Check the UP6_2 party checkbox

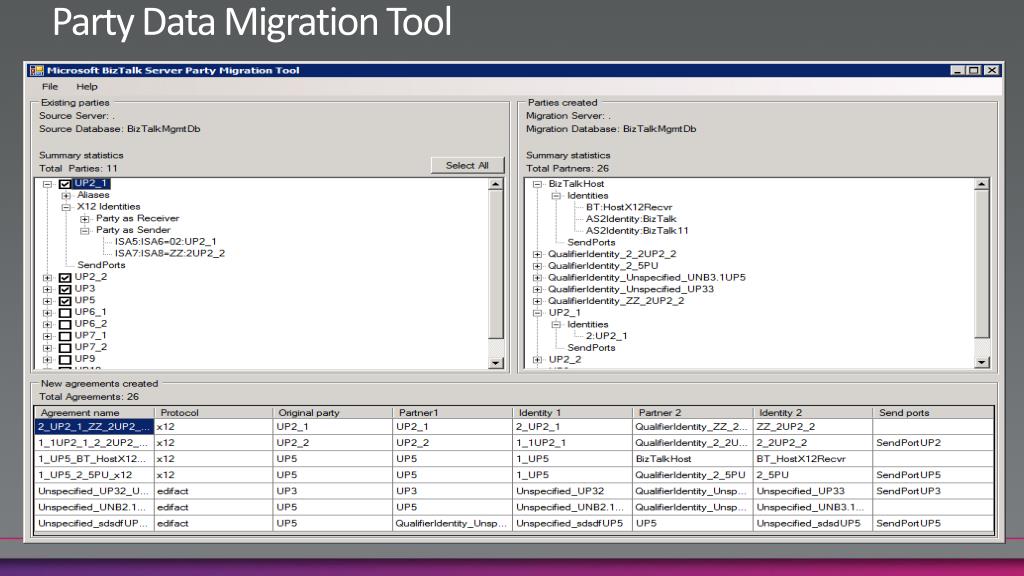65,324
